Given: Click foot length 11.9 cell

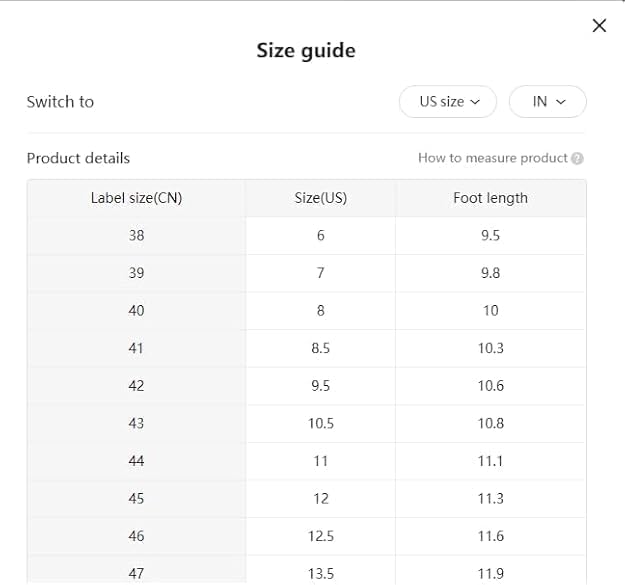Looking at the screenshot, I should [490, 570].
